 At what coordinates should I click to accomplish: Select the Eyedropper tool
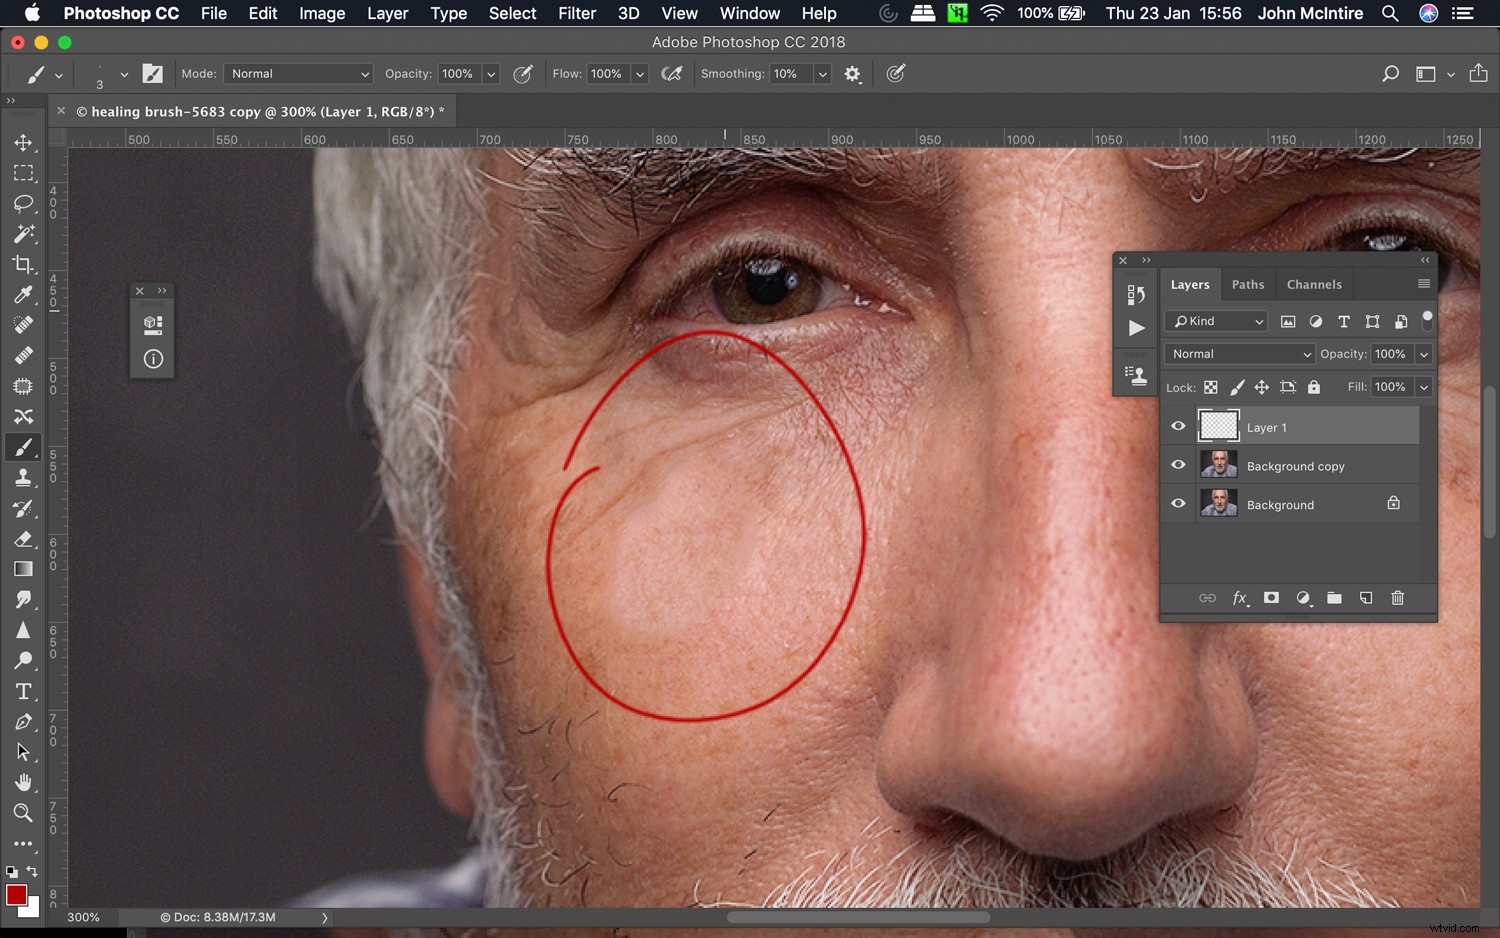click(x=24, y=294)
